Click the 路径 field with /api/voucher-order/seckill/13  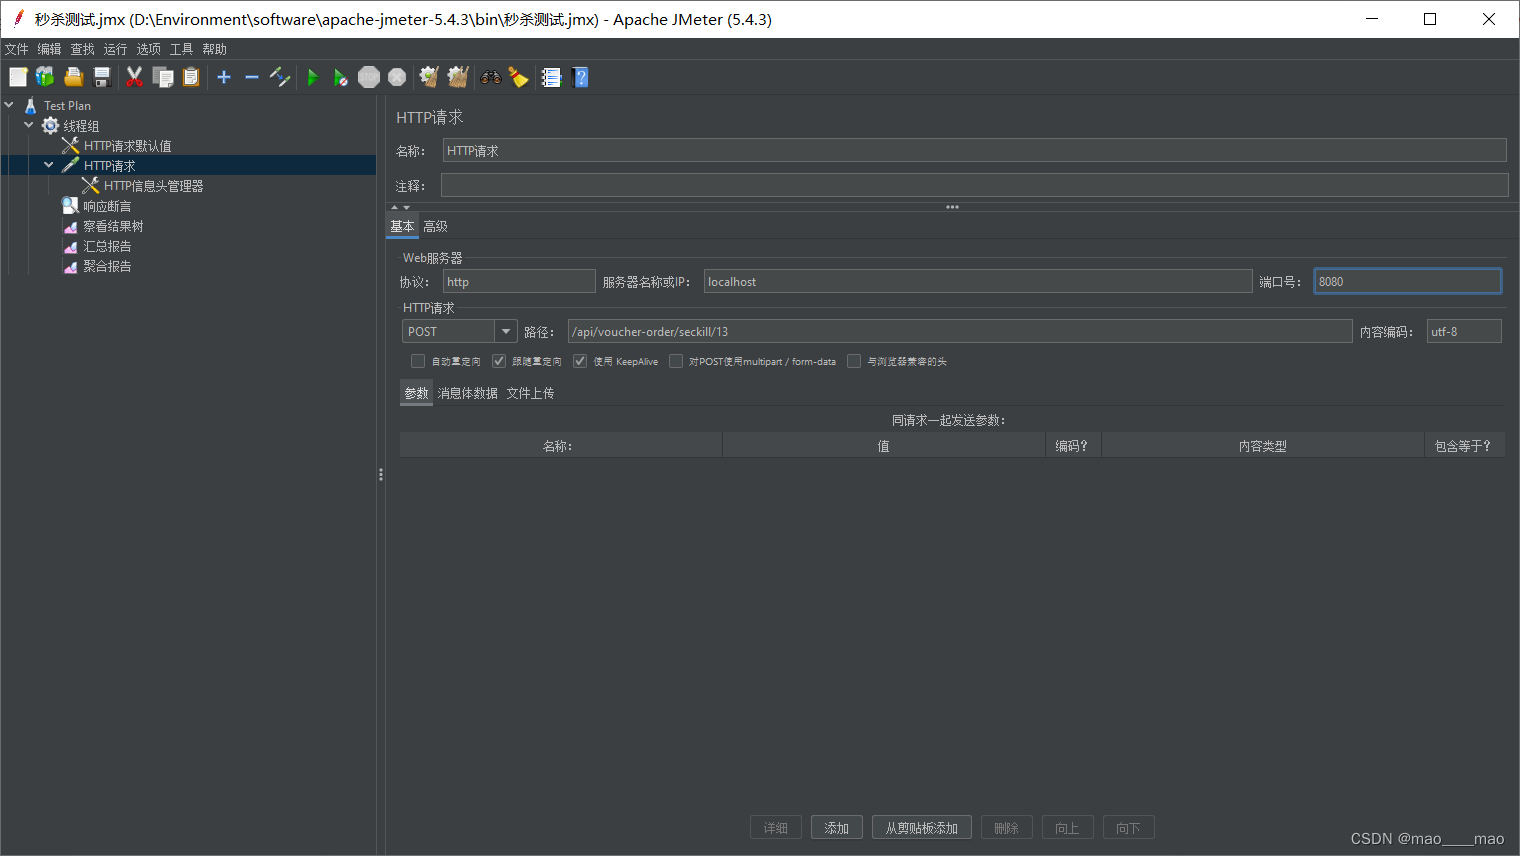(960, 331)
